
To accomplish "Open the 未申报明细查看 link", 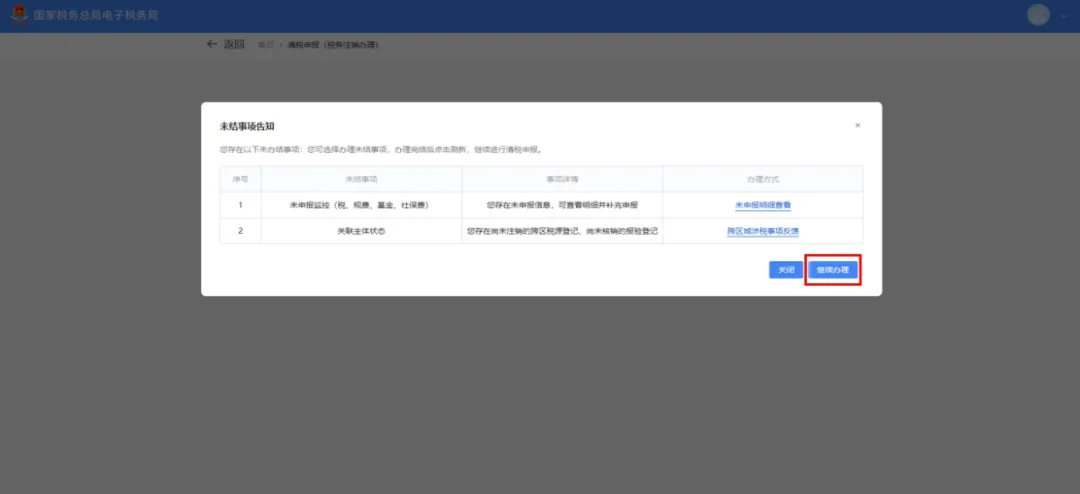I will click(x=762, y=205).
